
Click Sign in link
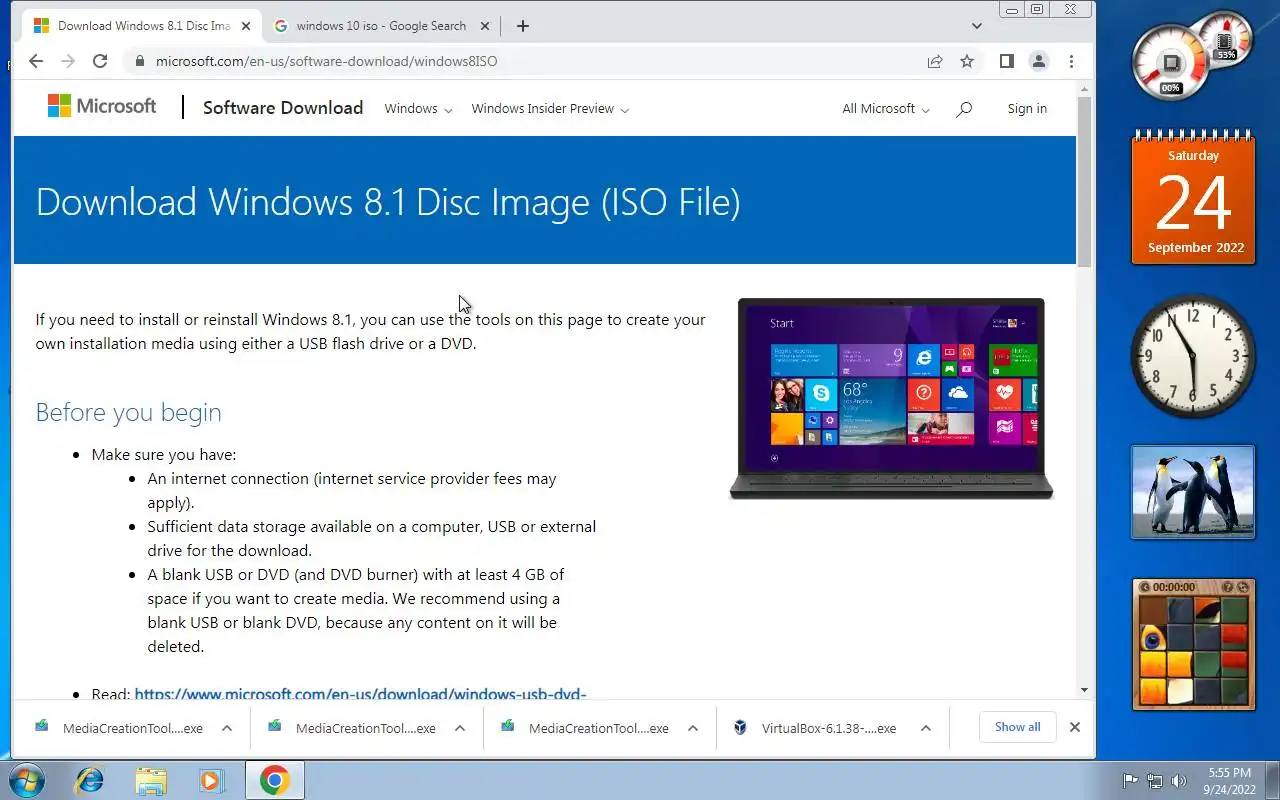tap(1027, 108)
